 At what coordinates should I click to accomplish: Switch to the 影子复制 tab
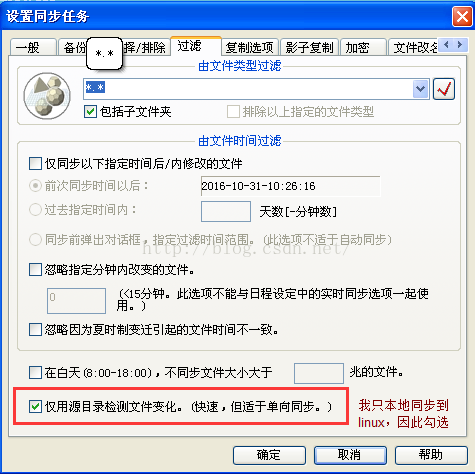tap(309, 47)
